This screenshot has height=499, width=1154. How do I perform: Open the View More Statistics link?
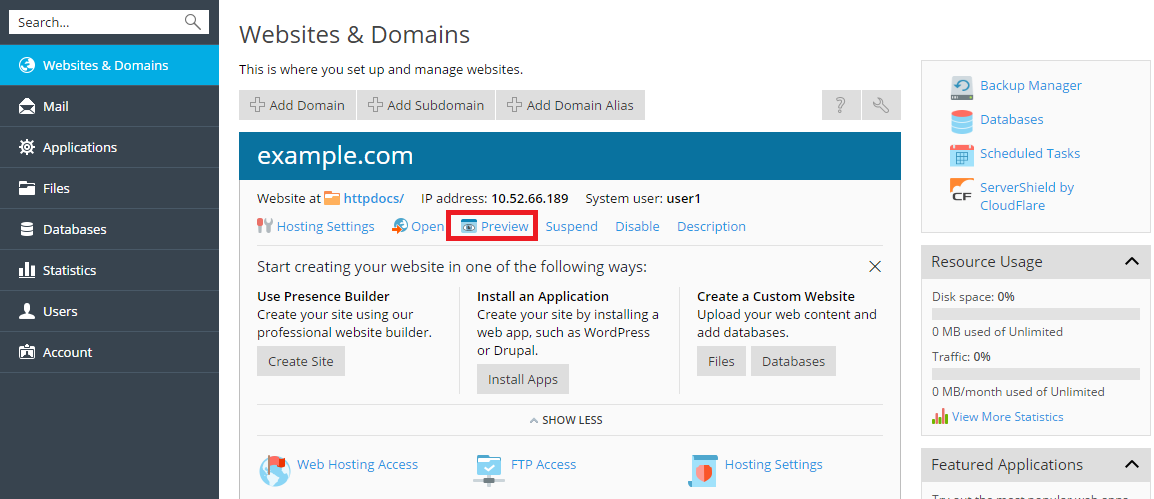(1007, 417)
